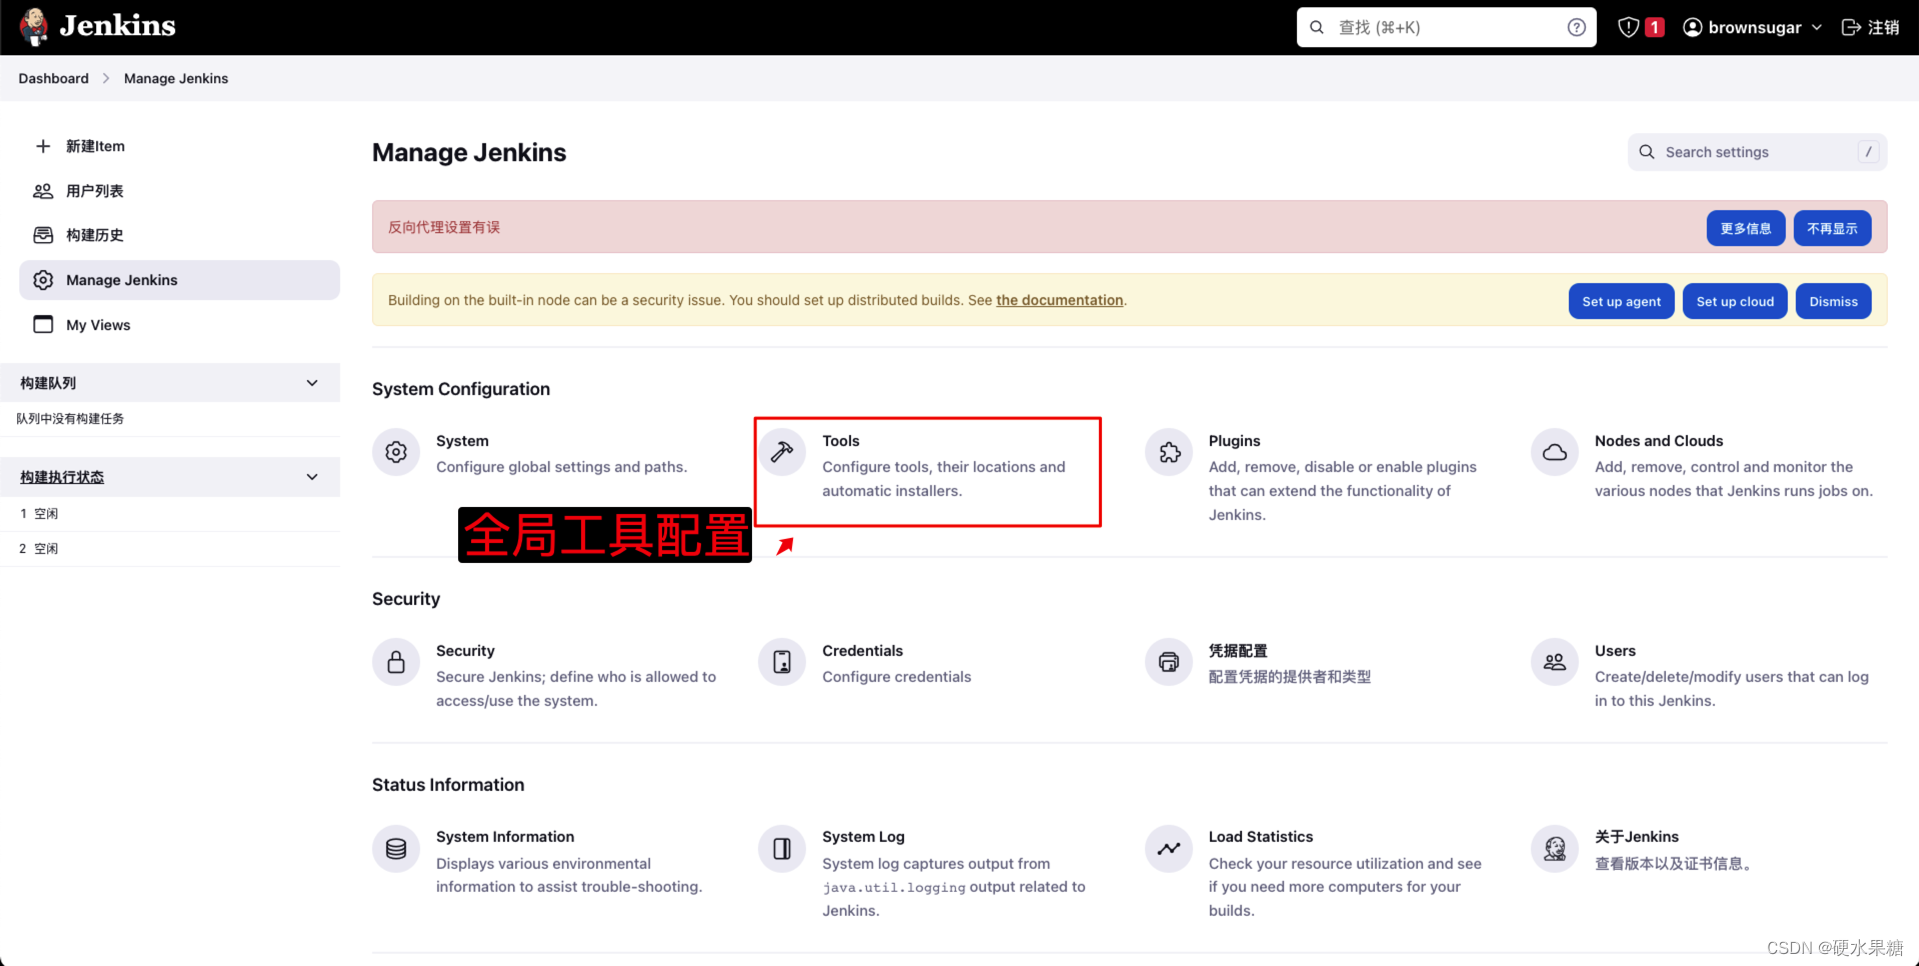Image resolution: width=1919 pixels, height=966 pixels.
Task: Open the 凭据配置 icon
Action: tap(1169, 662)
